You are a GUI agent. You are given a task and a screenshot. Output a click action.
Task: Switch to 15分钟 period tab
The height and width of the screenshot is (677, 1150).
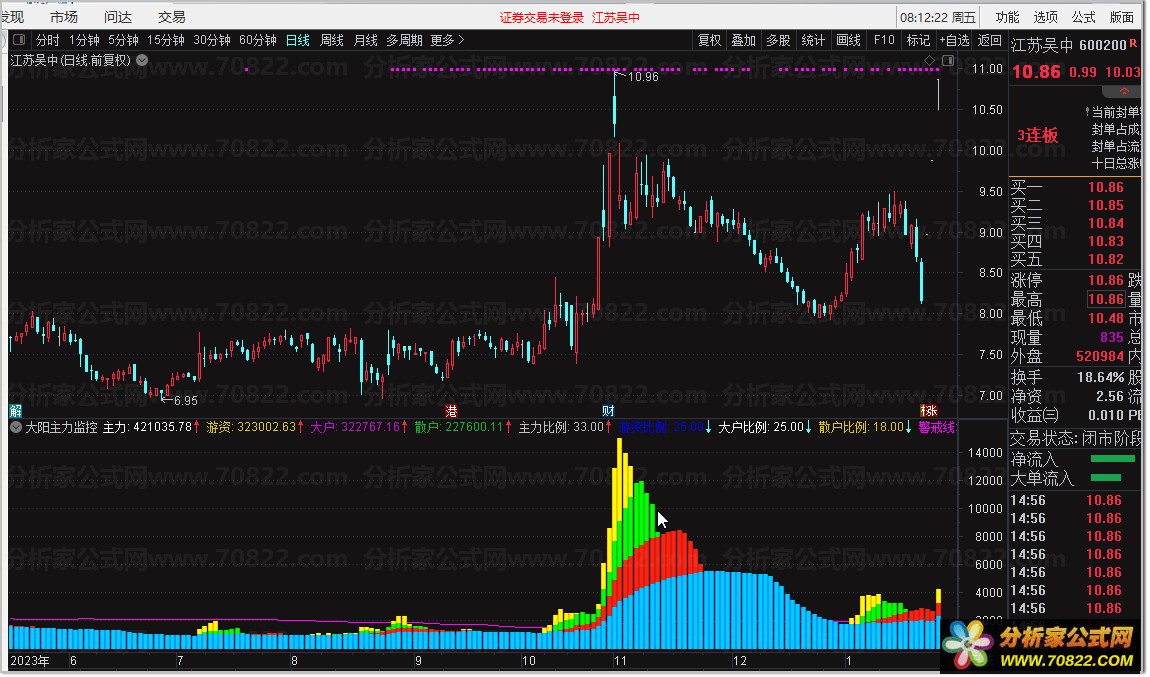click(x=166, y=40)
